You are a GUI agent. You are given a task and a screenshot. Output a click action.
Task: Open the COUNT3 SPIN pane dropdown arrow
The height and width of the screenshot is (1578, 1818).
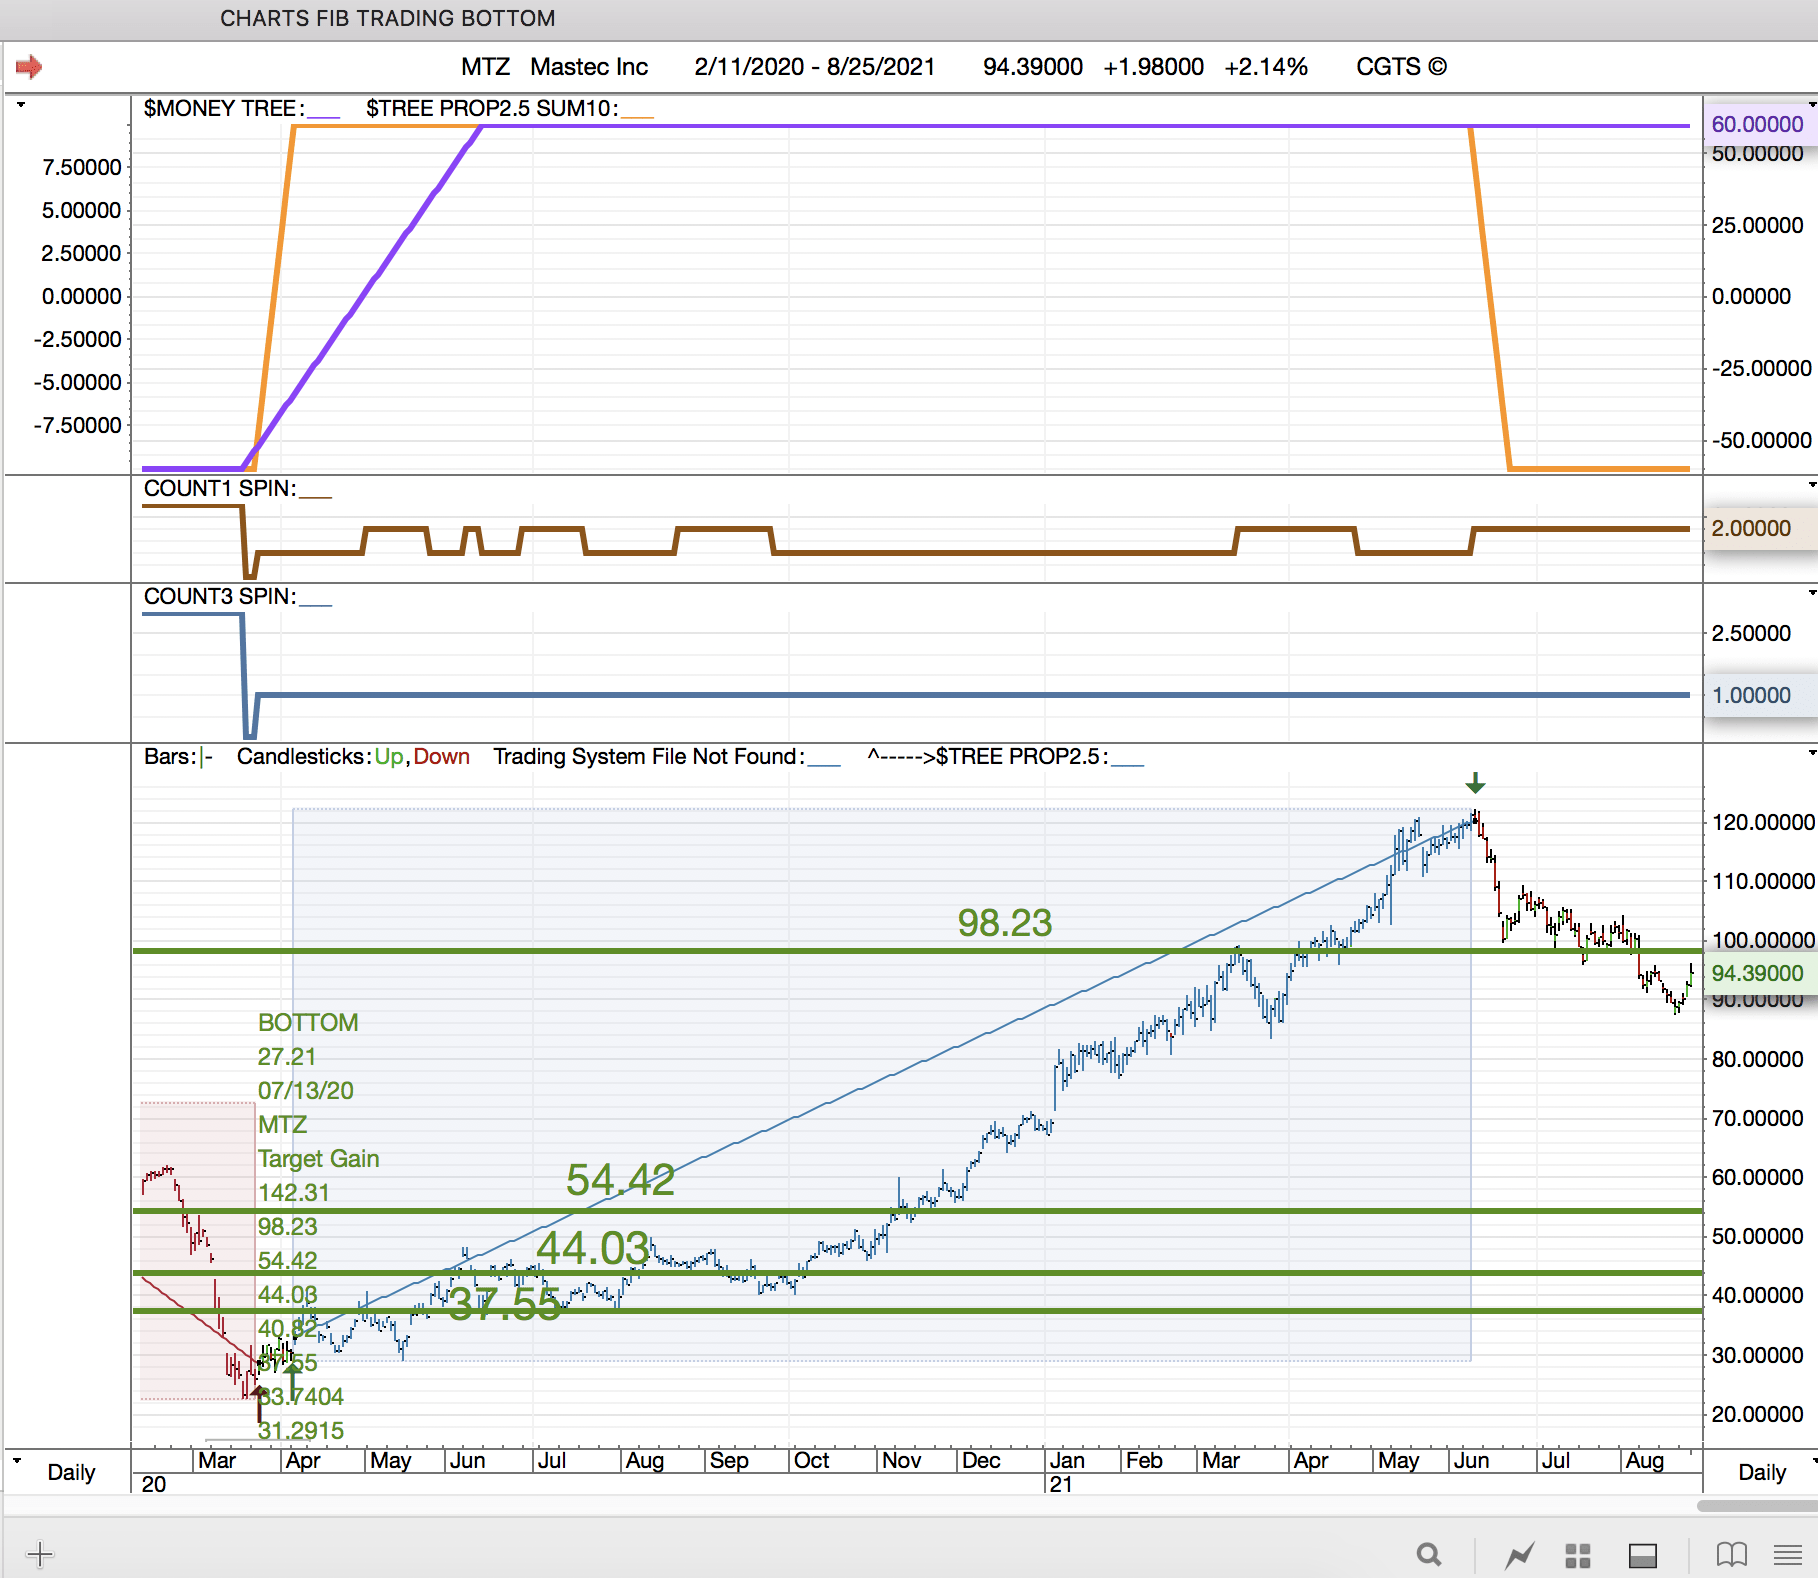(1812, 593)
